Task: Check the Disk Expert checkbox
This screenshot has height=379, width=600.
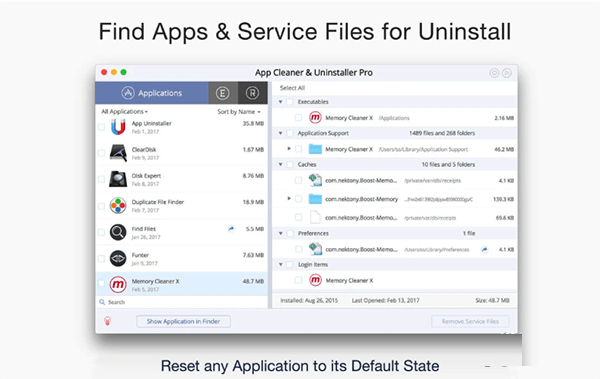Action: (x=101, y=179)
